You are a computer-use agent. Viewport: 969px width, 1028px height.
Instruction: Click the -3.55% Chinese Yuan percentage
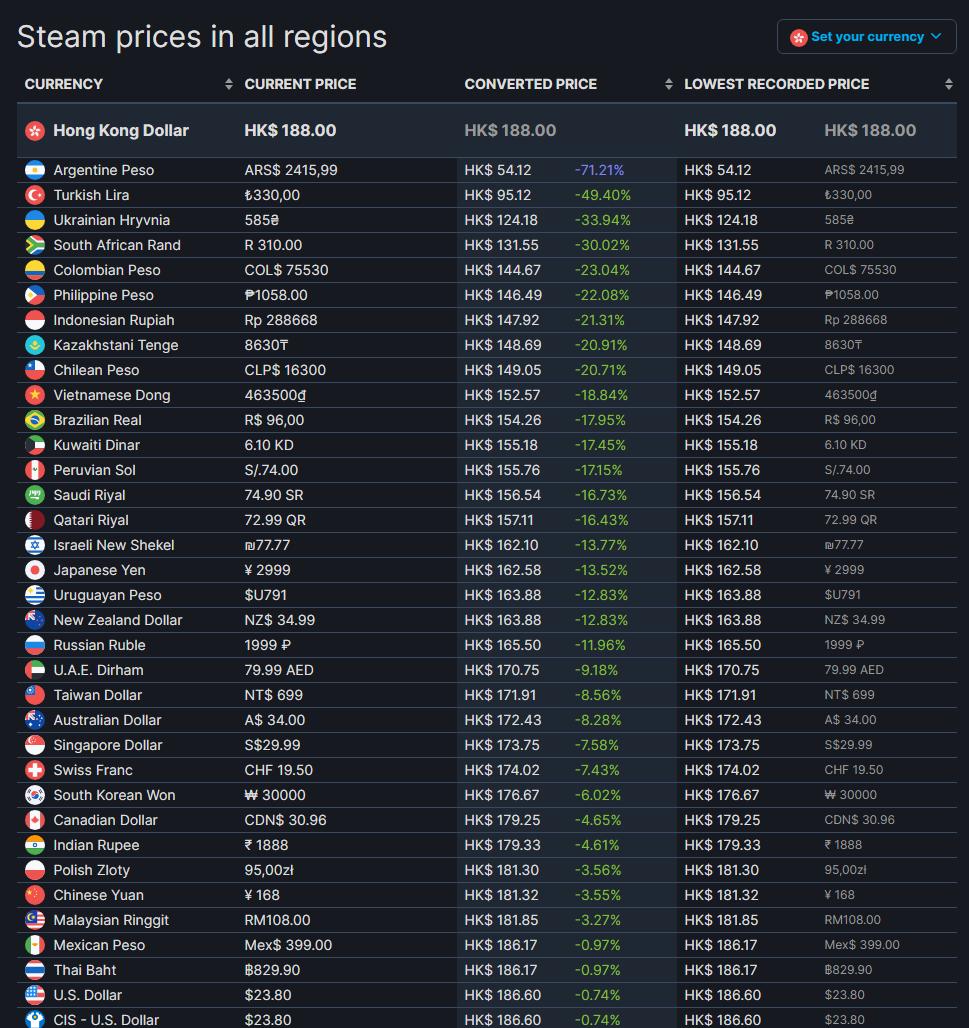point(597,895)
